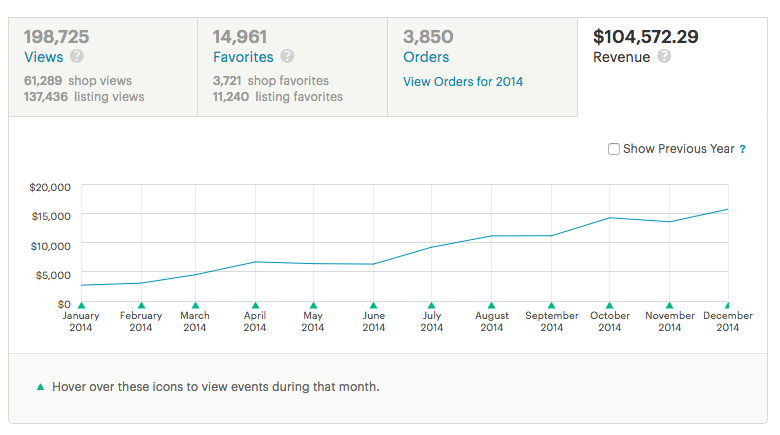Click the December 2014 event triangle icon

pos(727,305)
